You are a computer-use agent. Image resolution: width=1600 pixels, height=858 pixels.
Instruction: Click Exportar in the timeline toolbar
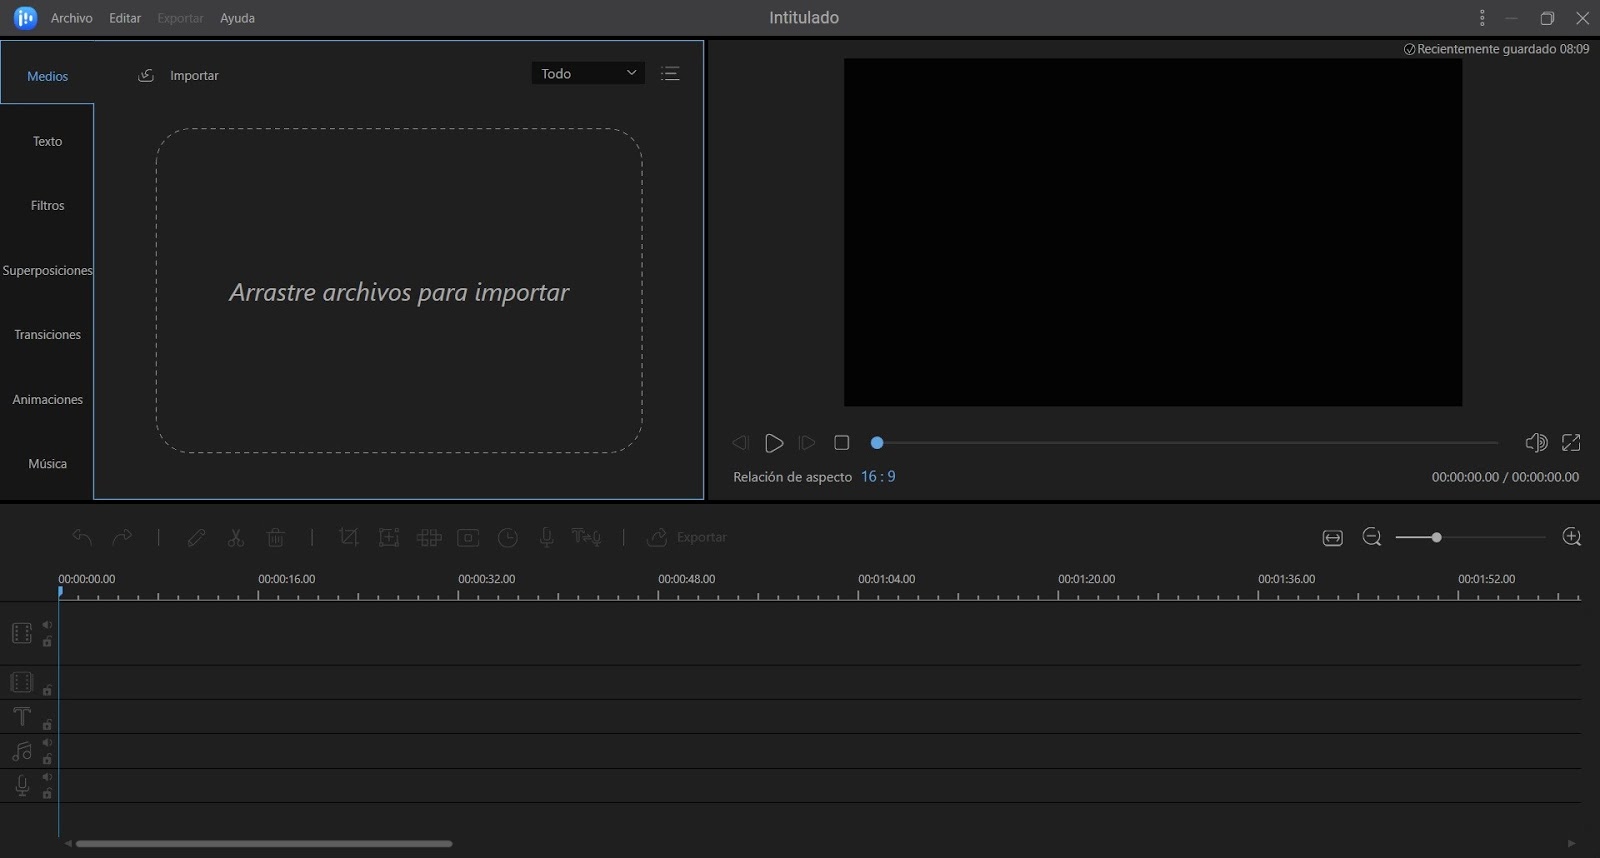pos(687,537)
